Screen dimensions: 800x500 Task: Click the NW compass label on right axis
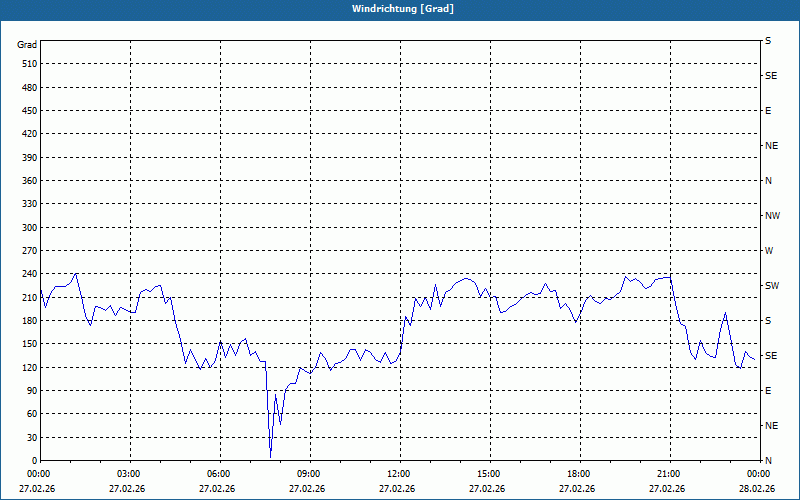pos(772,216)
